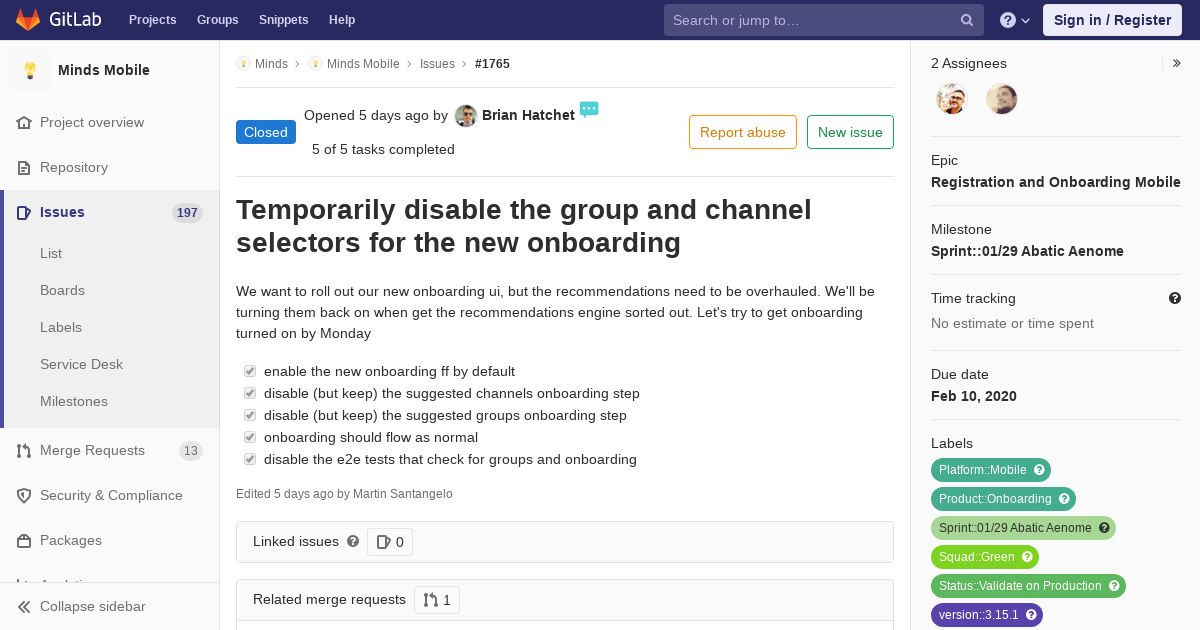Toggle 'disable the e2e tests' checkbox
The width and height of the screenshot is (1200, 630).
250,459
